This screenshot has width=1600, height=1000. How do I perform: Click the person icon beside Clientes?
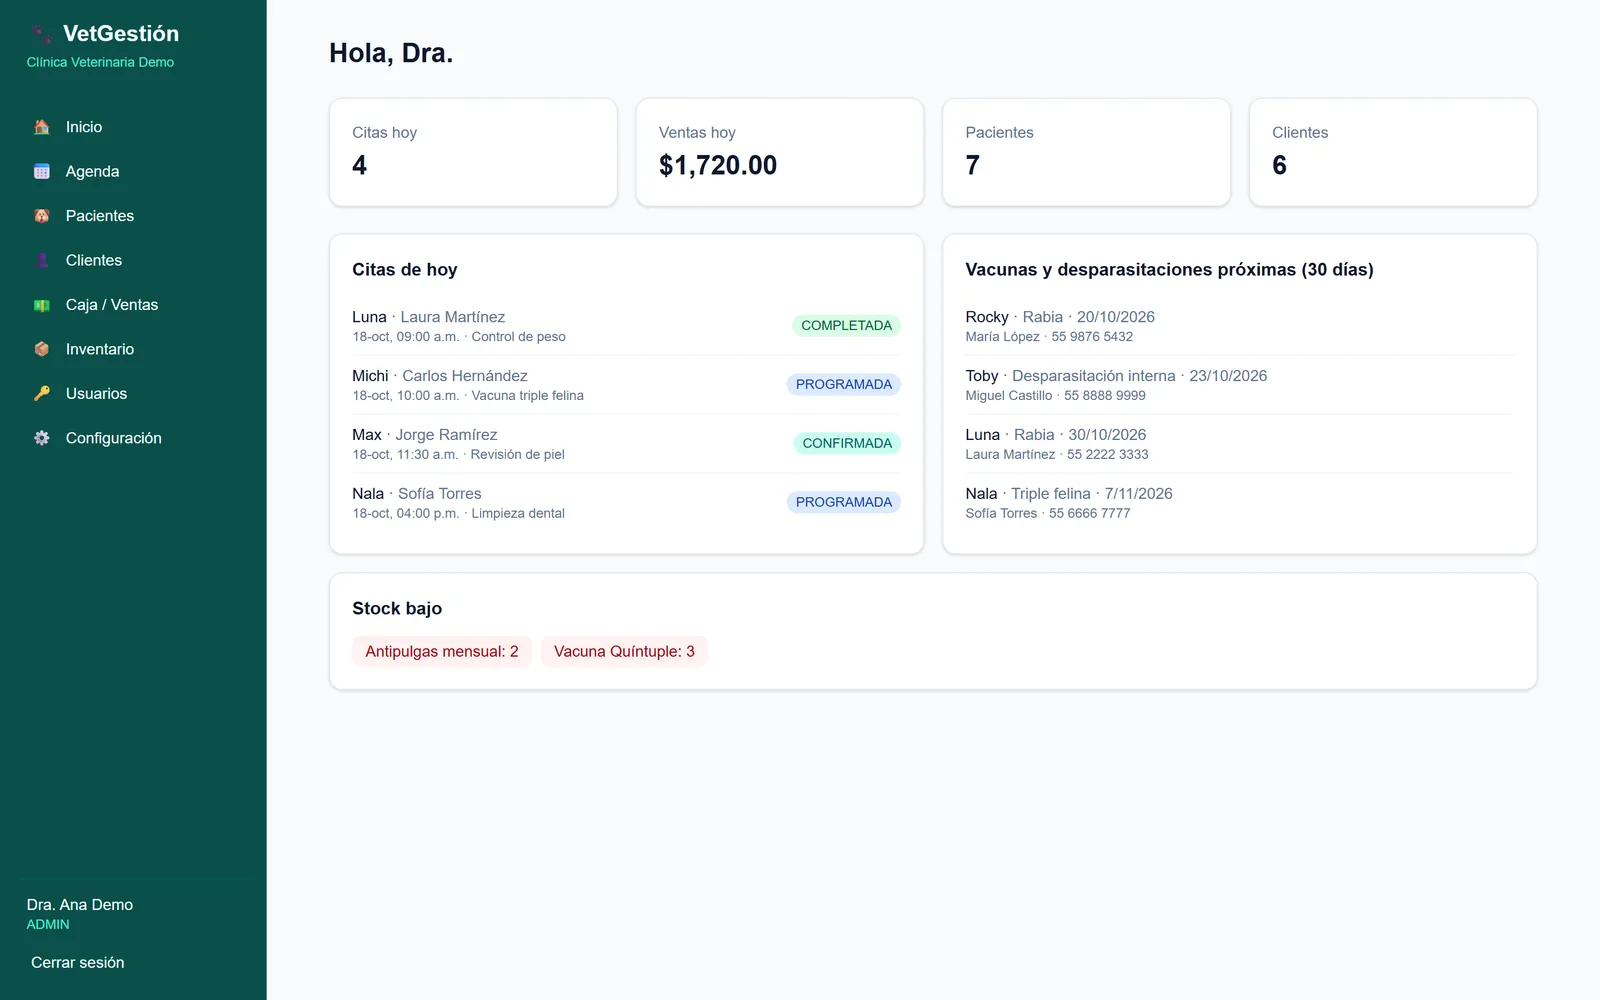[x=42, y=260]
